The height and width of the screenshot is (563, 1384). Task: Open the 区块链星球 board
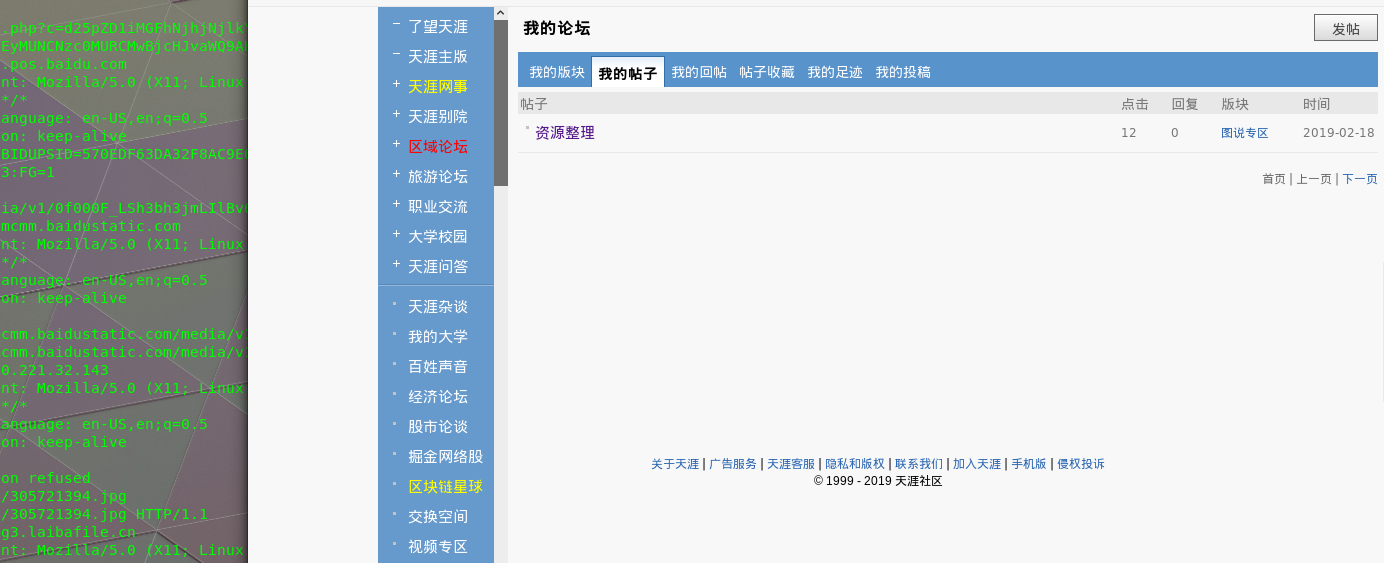[x=446, y=487]
